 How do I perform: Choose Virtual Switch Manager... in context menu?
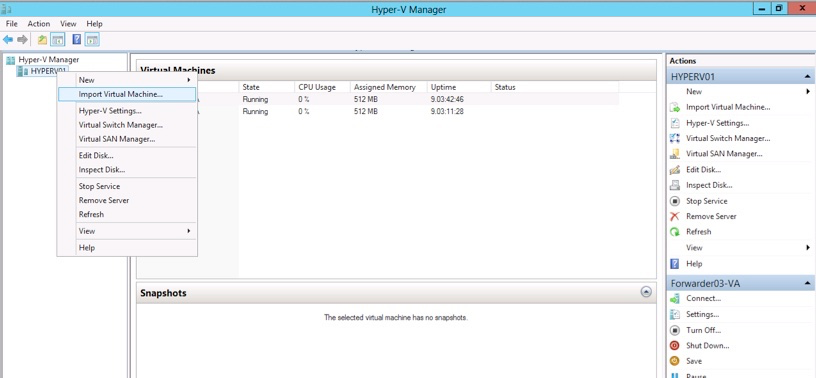click(x=127, y=125)
